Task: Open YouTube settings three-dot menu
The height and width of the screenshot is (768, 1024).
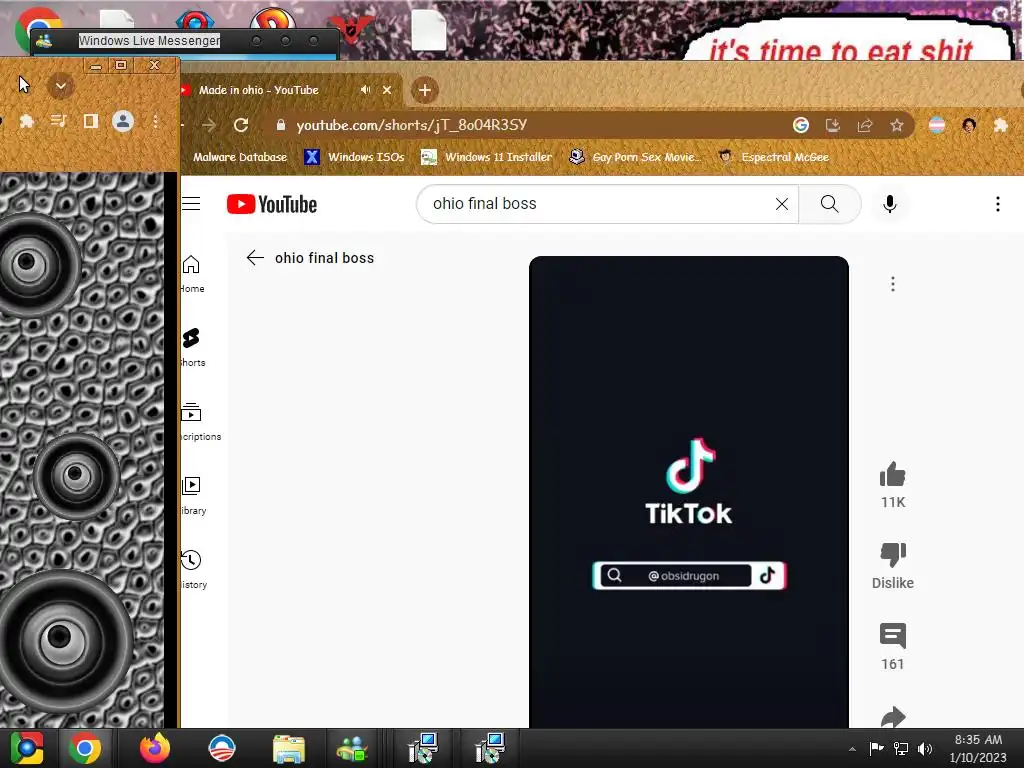Action: tap(997, 204)
